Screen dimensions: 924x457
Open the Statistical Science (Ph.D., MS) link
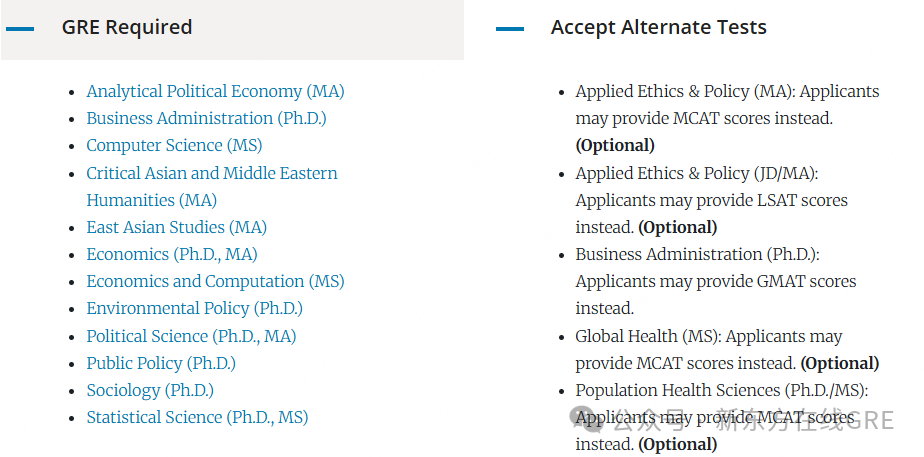pos(197,418)
